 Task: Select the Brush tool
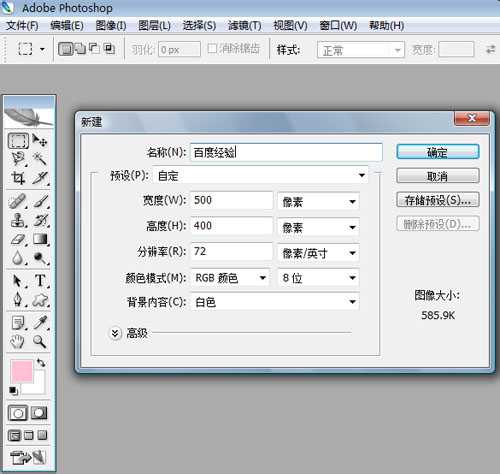(x=40, y=201)
